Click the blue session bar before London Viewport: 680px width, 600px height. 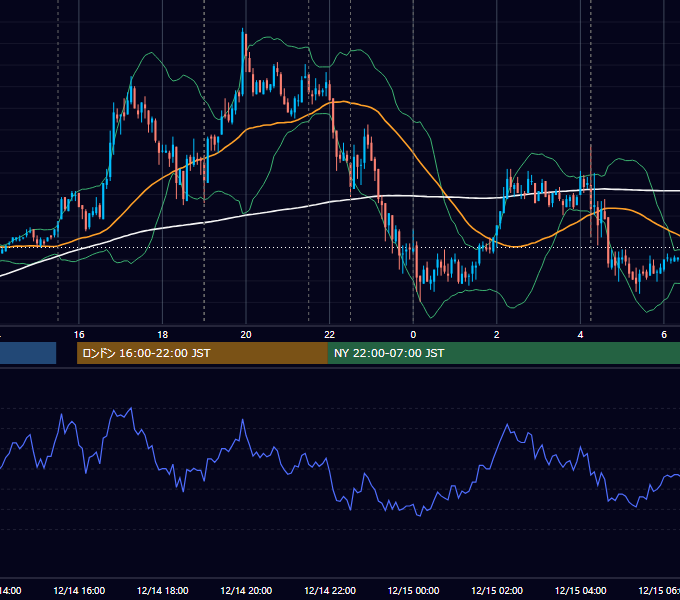28,353
